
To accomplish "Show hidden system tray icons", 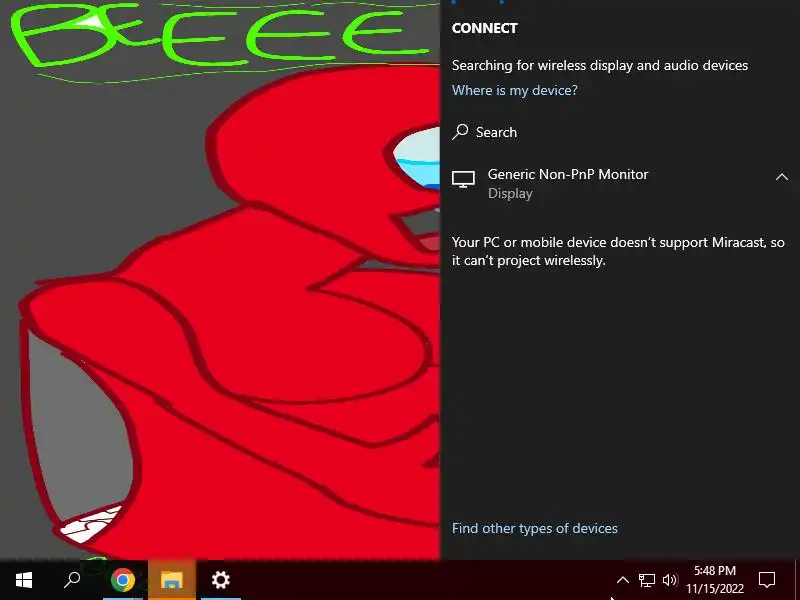I will 622,580.
